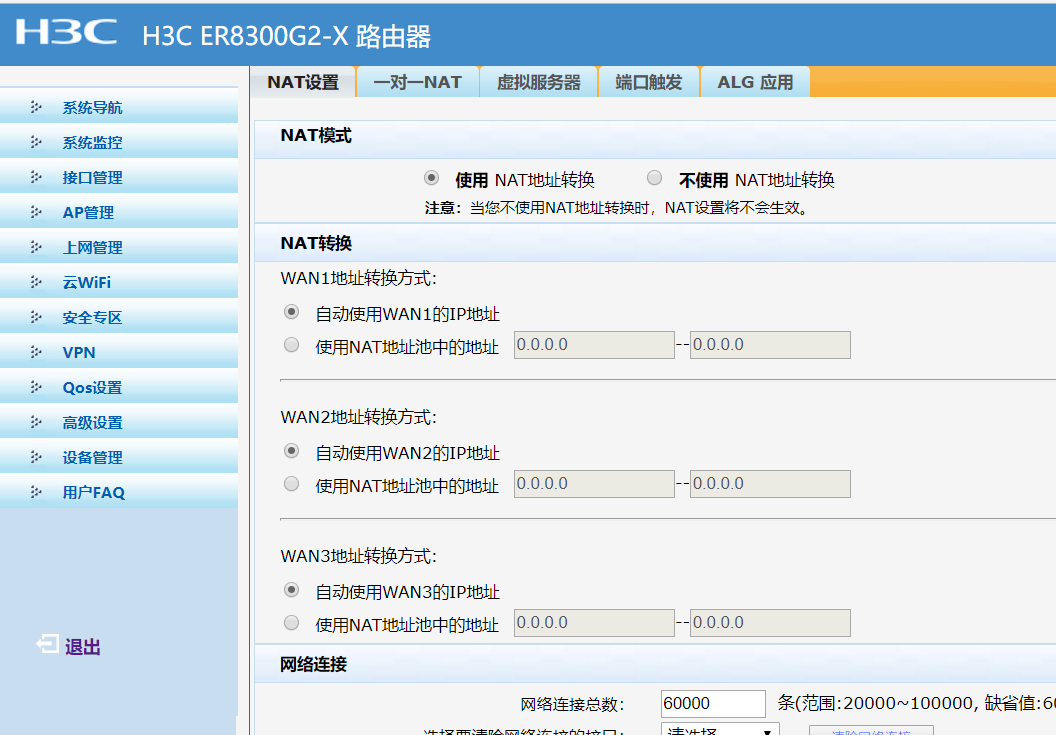
Task: Click the NAT转换 section header
Action: [x=316, y=243]
